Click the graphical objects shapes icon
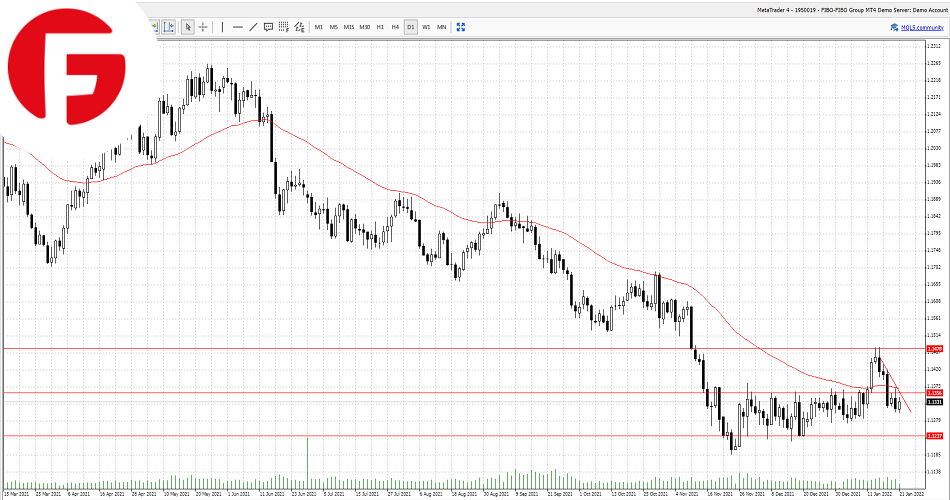This screenshot has height=500, width=950. [x=299, y=27]
